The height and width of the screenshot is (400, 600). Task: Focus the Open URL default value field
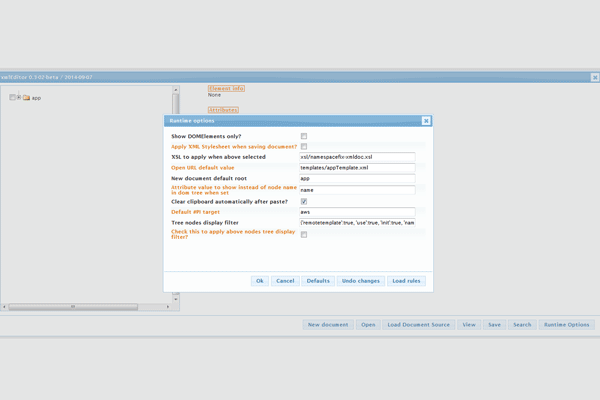click(x=357, y=168)
